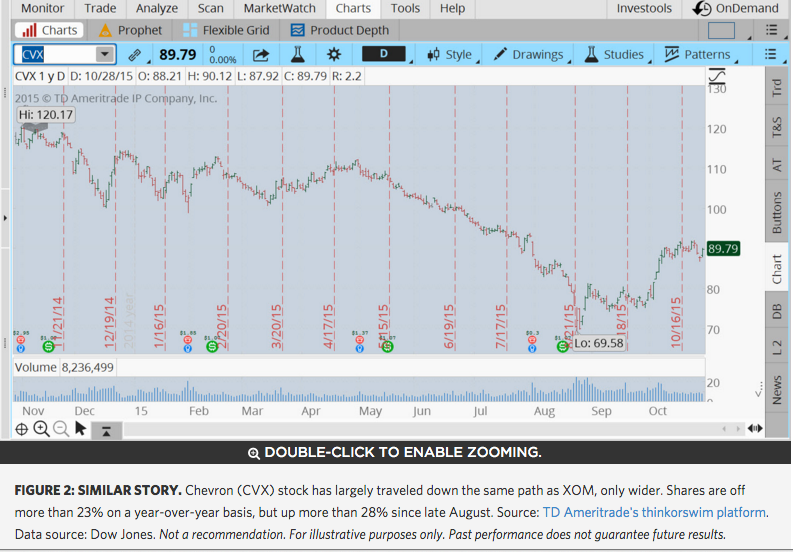The width and height of the screenshot is (793, 552).
Task: Open the L2 side panel tab
Action: click(777, 348)
